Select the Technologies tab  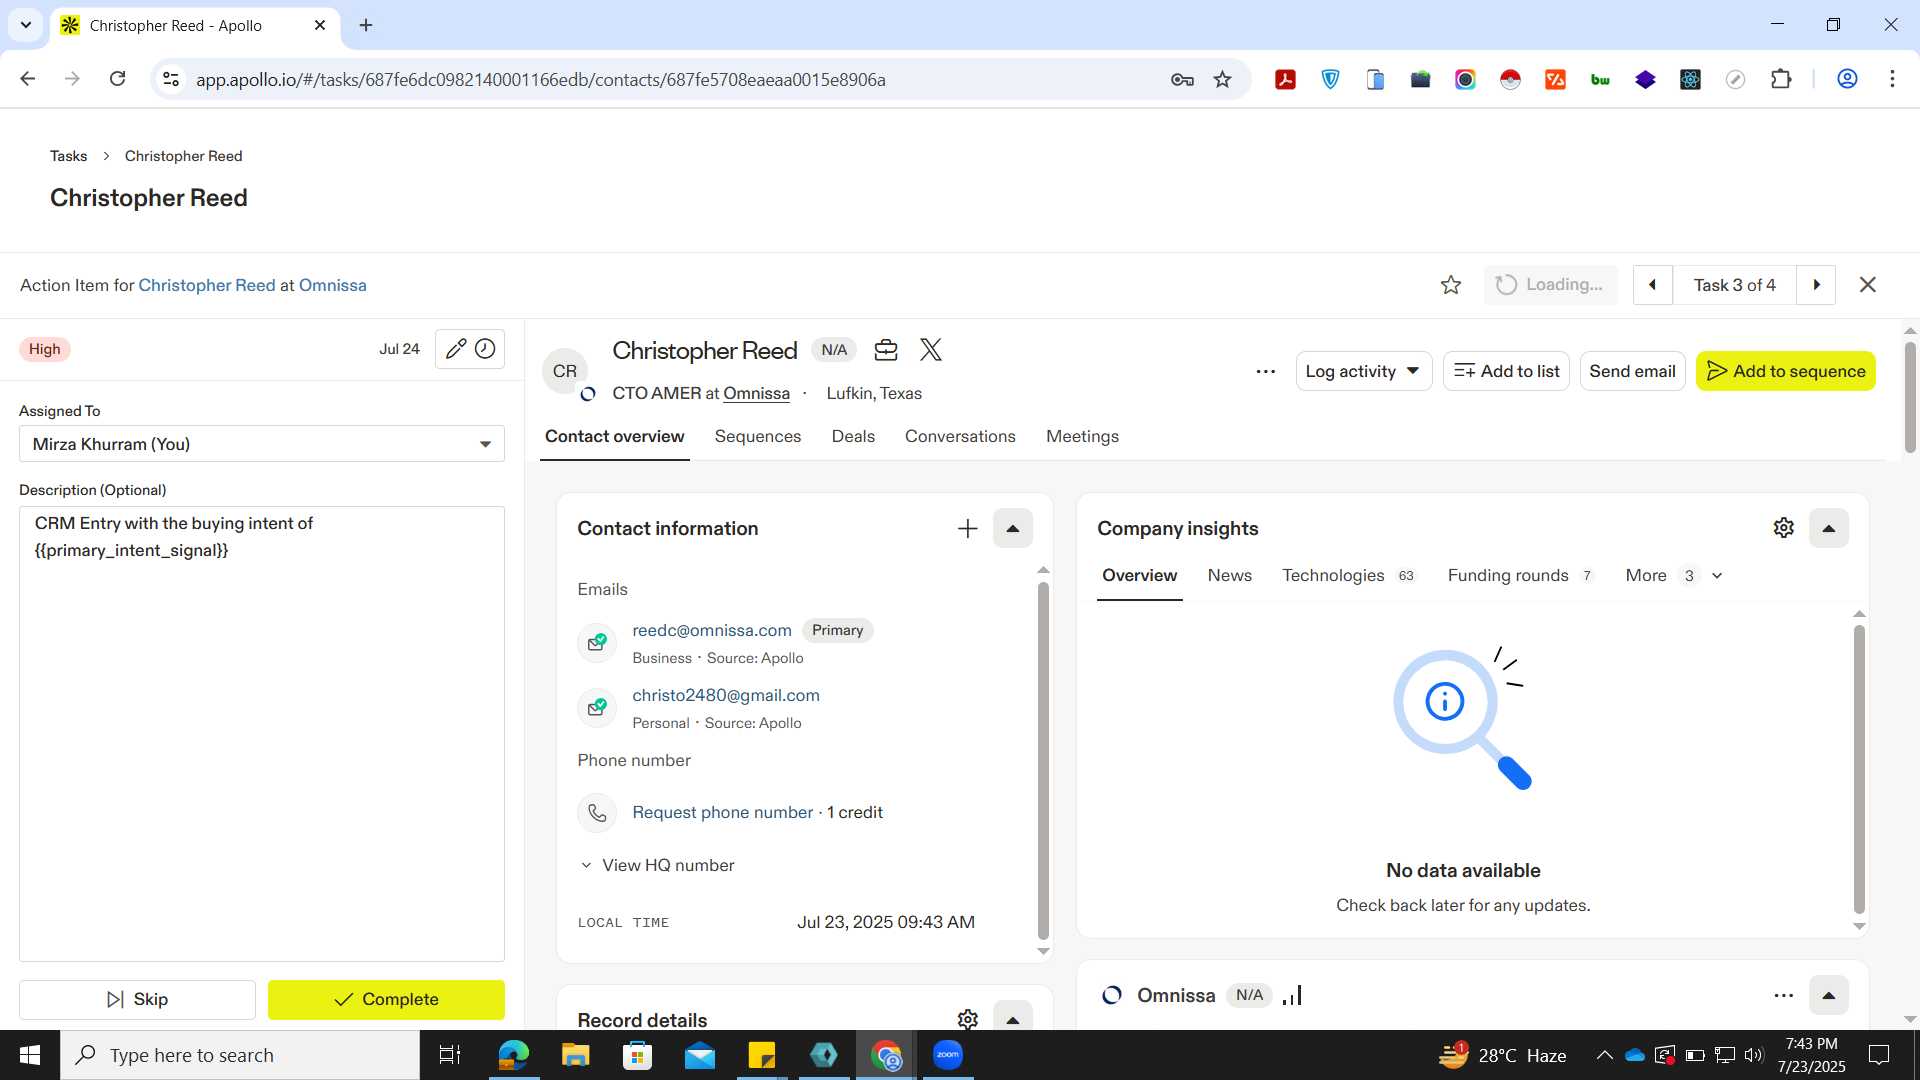click(x=1348, y=576)
